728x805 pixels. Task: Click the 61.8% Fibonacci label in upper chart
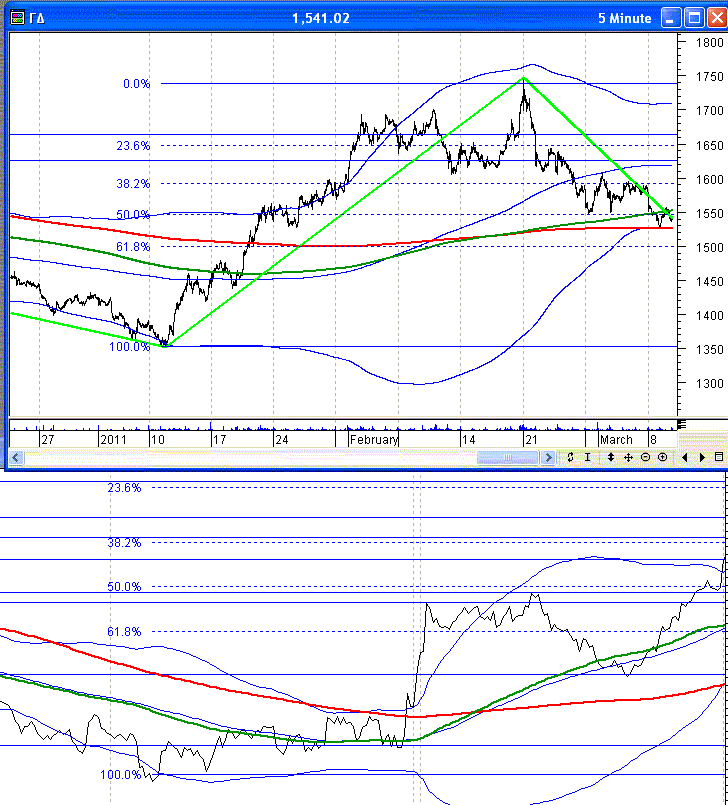(x=134, y=247)
